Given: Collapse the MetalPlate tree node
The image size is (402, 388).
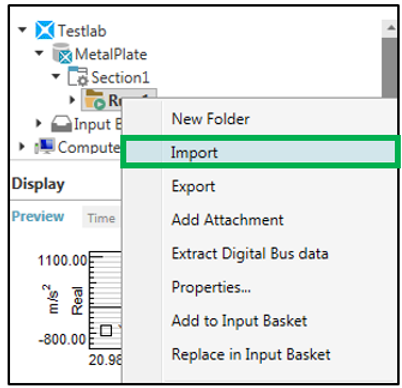Looking at the screenshot, I should tap(39, 53).
